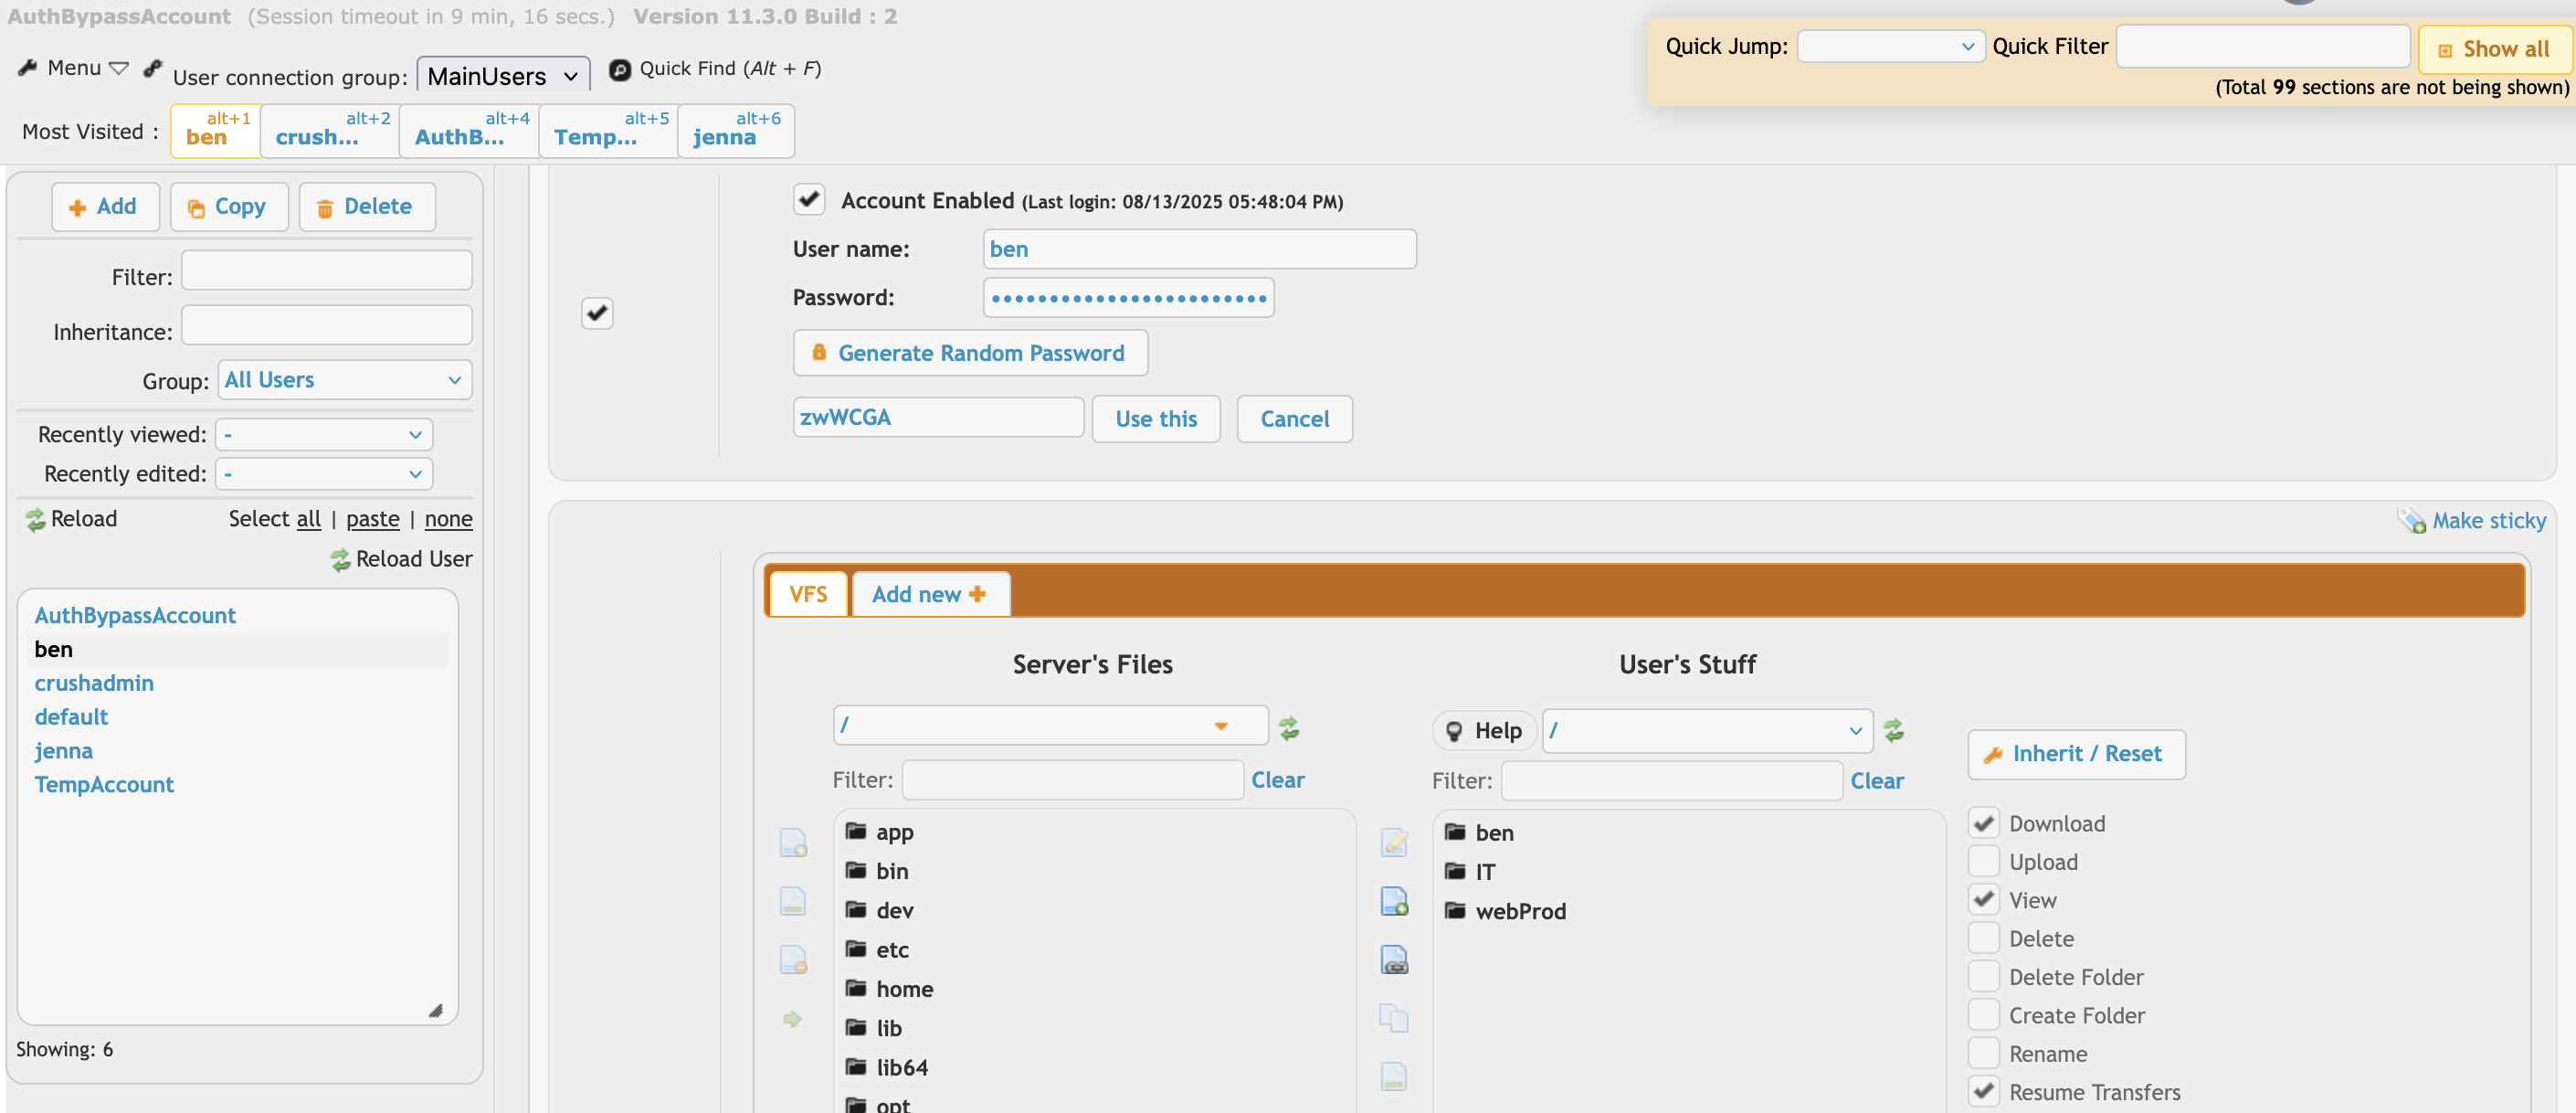Screen dimensions: 2576x1113
Task: Click the link-item icon beside User's Stuff list
Action: [1394, 960]
